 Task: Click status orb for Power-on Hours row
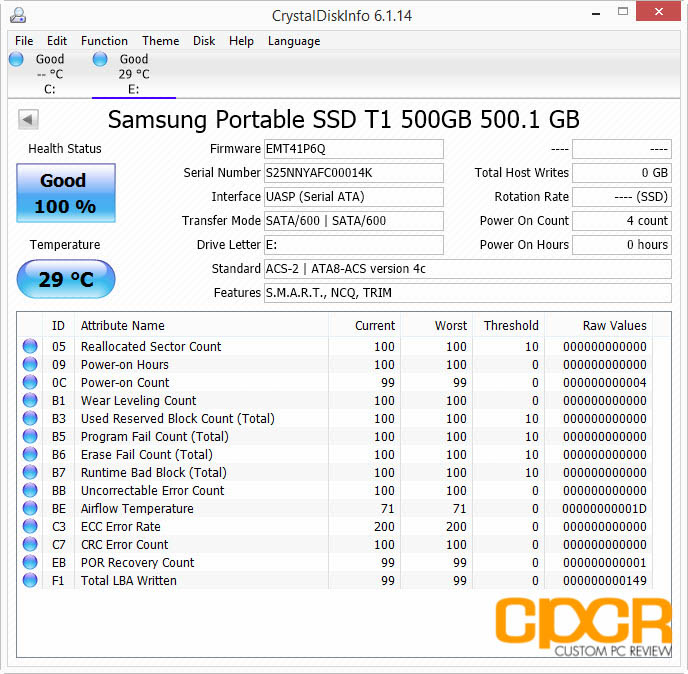tap(30, 364)
